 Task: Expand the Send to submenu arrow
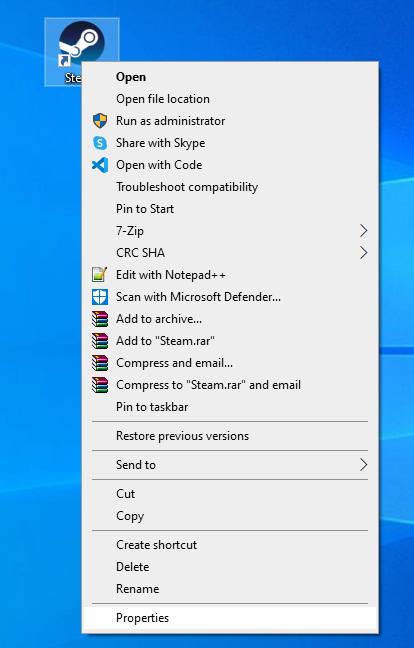[363, 465]
